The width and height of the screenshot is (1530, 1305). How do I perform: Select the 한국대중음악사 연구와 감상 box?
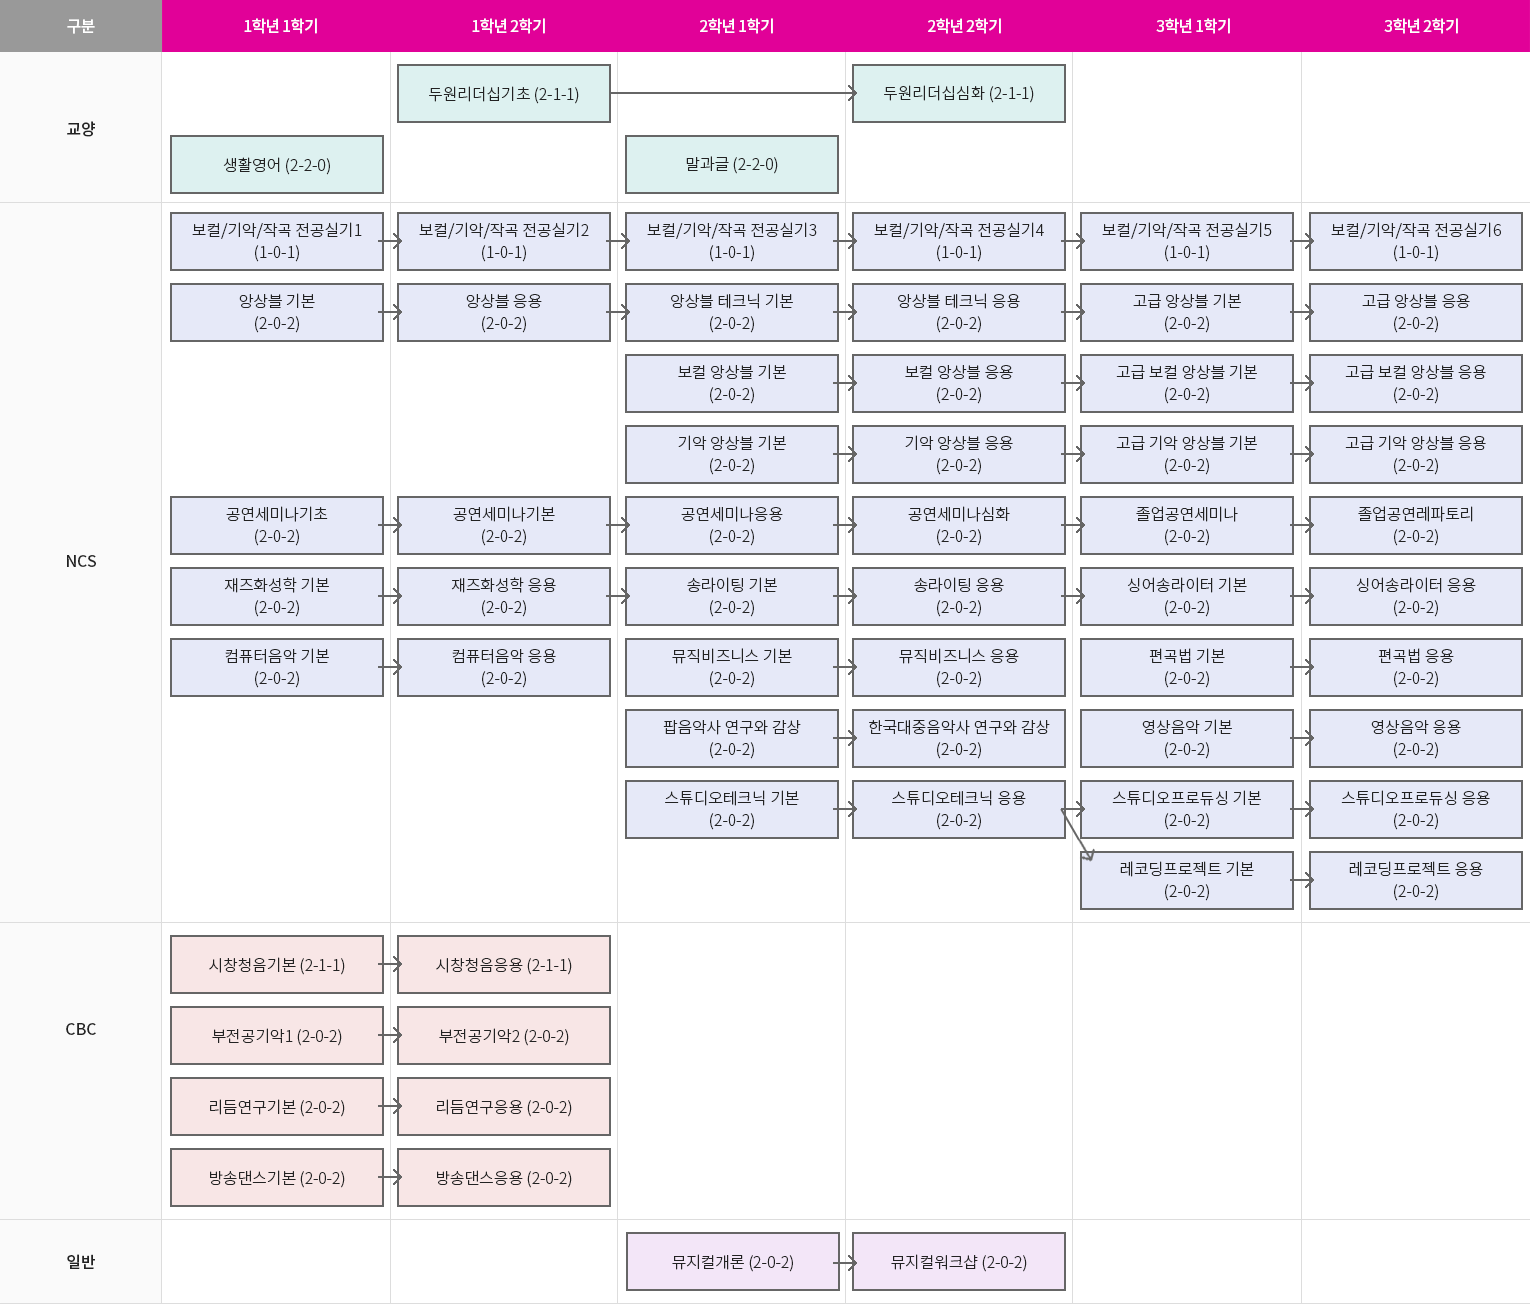click(959, 738)
